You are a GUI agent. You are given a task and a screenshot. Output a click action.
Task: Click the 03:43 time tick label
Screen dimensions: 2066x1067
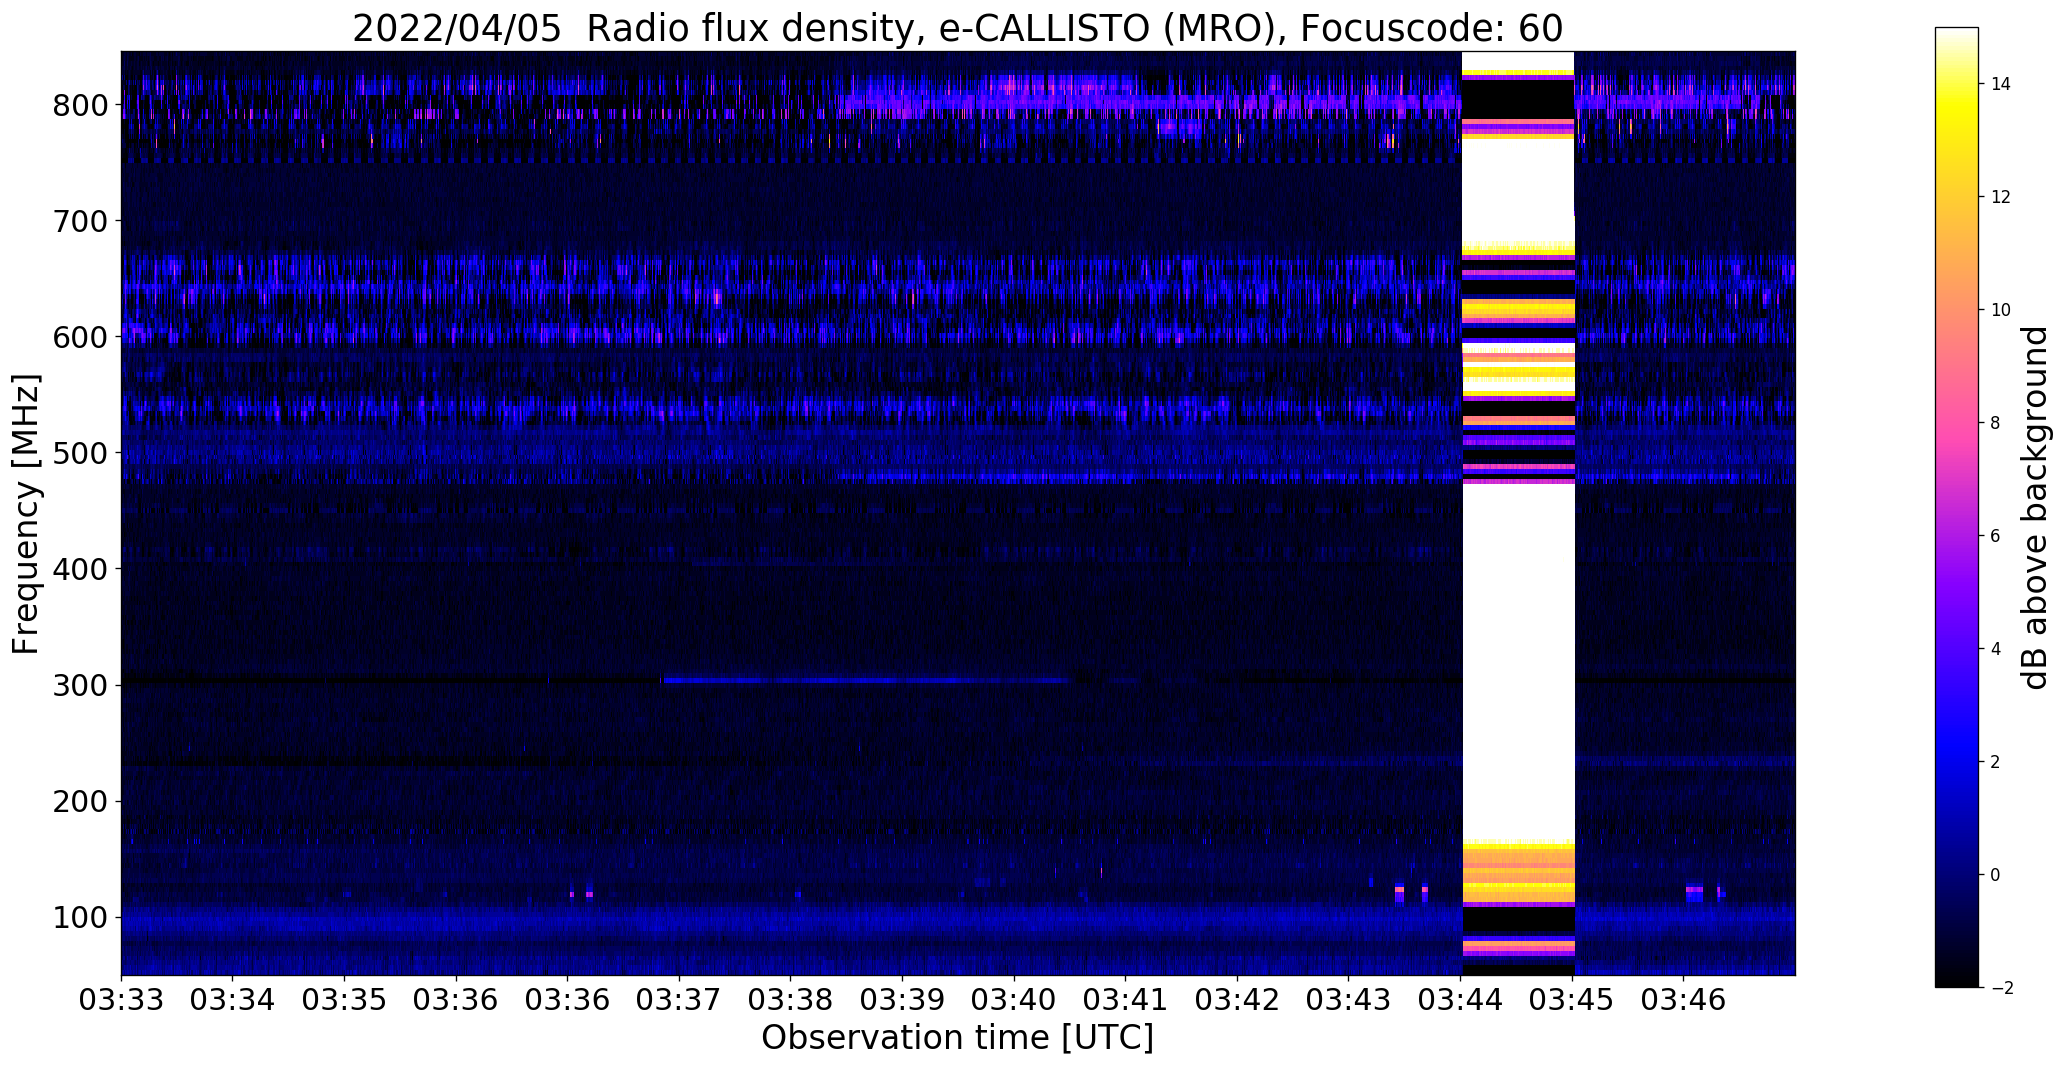pyautogui.click(x=1349, y=998)
